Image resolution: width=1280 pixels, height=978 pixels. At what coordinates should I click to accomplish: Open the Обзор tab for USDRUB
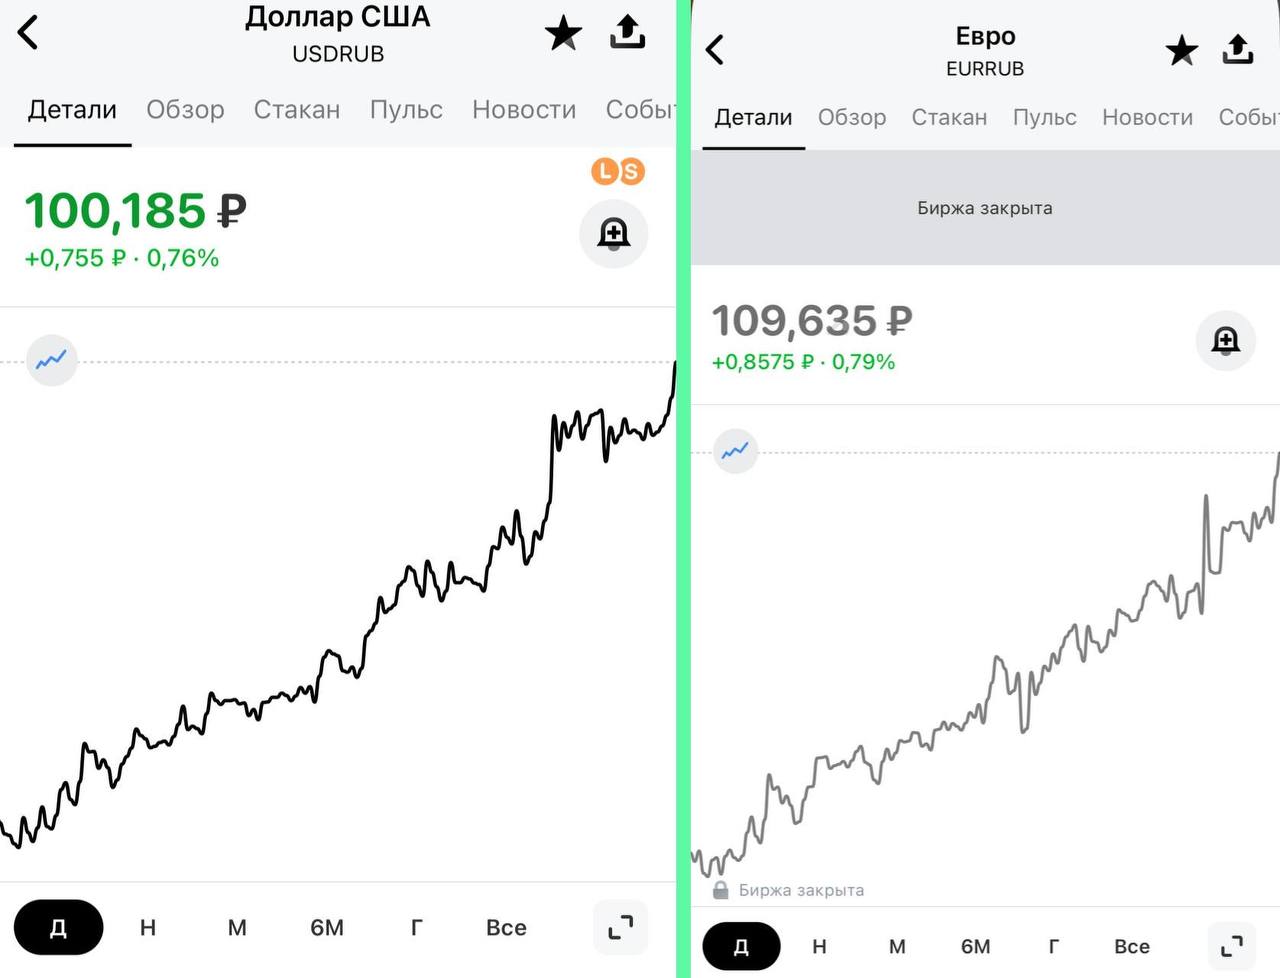(x=185, y=109)
